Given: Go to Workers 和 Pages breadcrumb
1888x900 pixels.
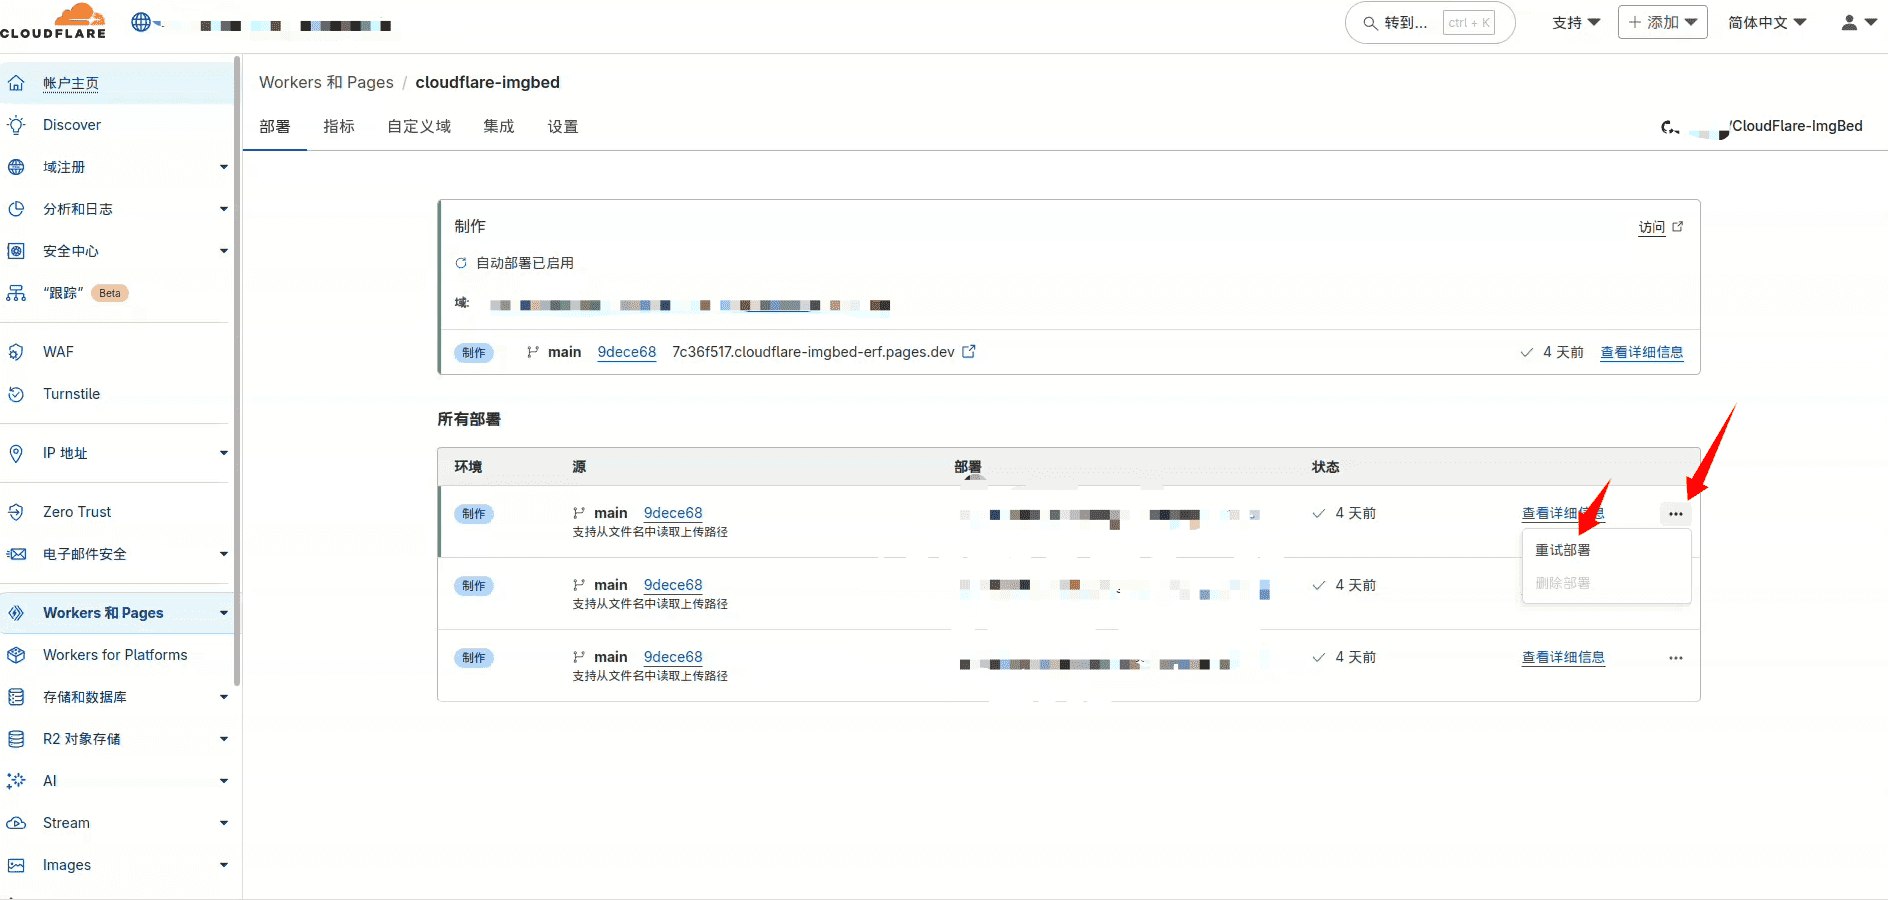Looking at the screenshot, I should click(326, 82).
